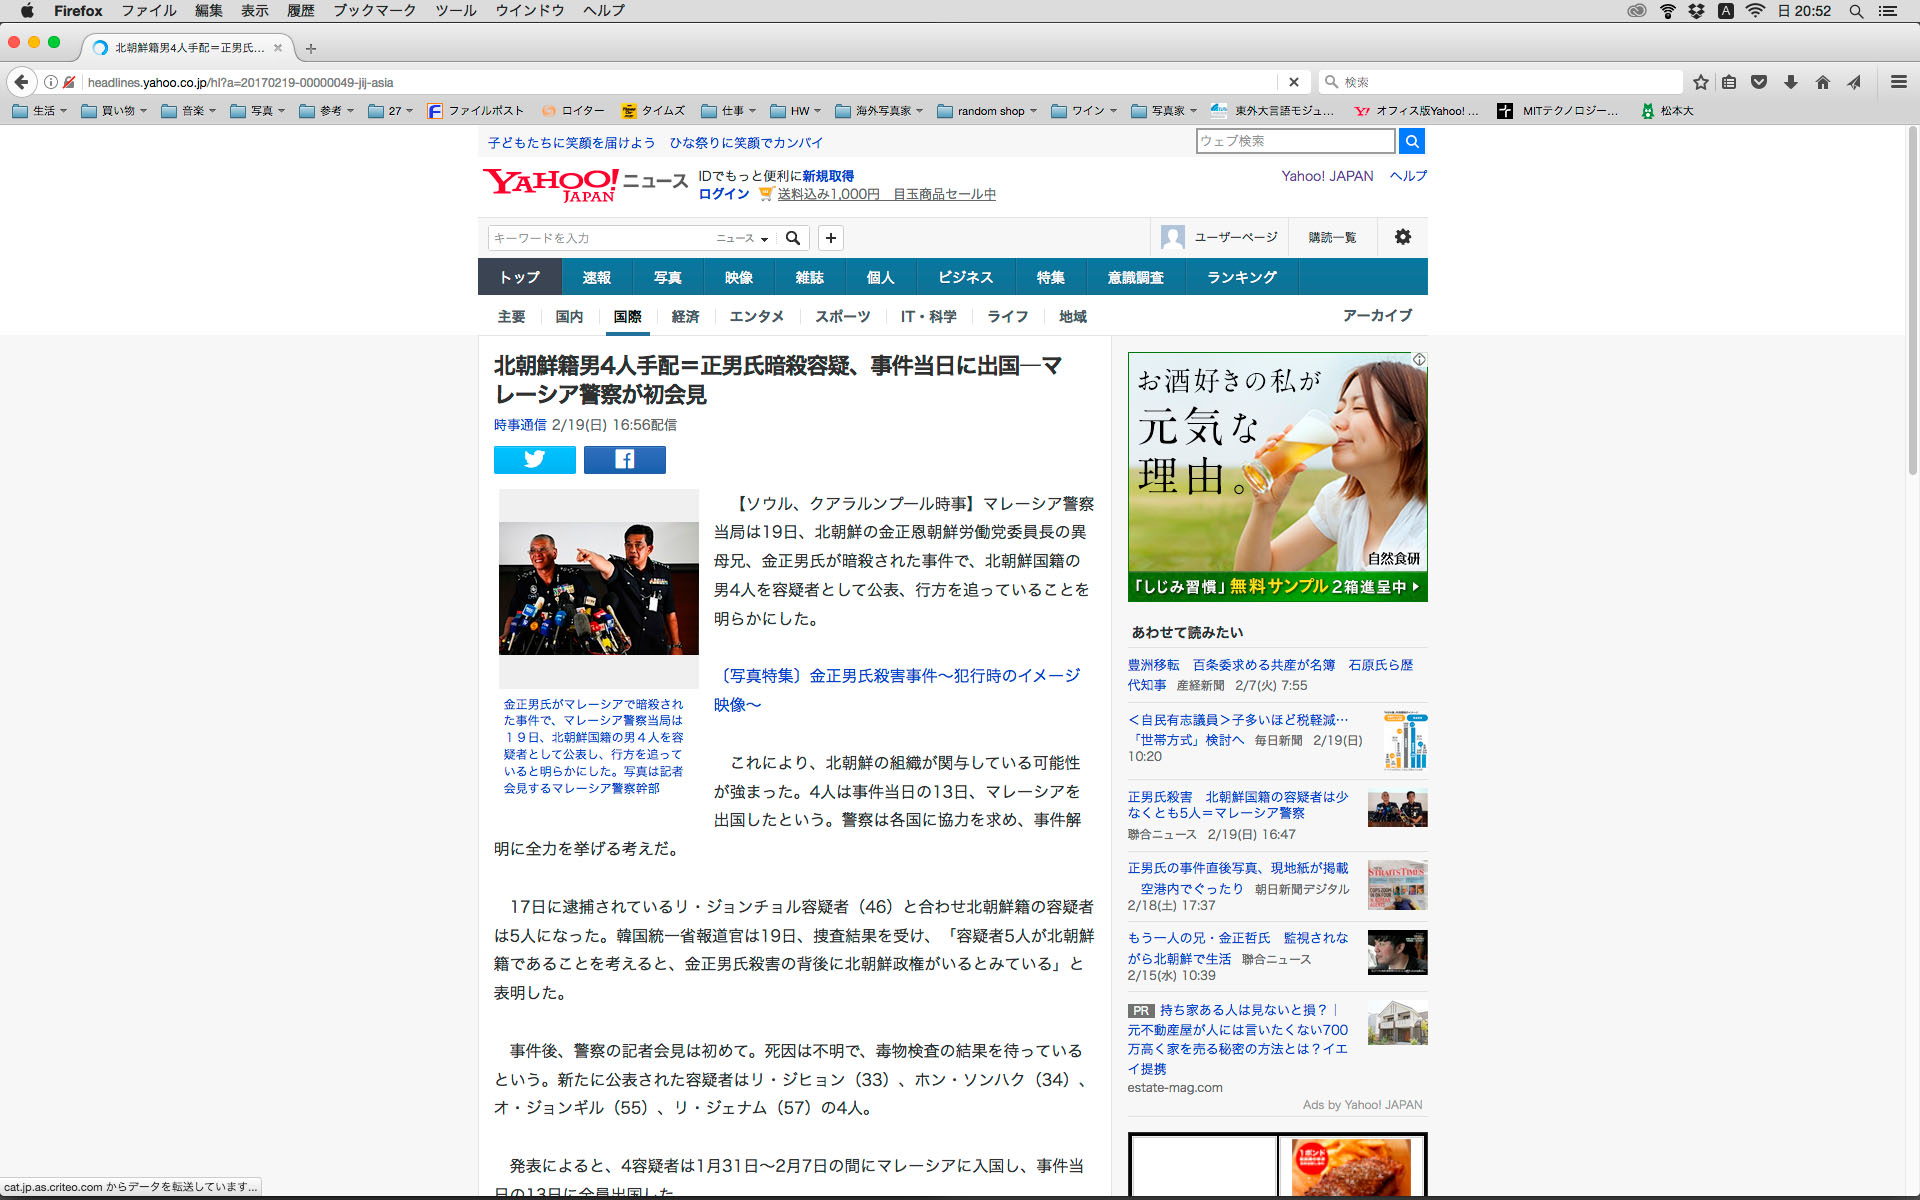
Task: Stop page loading with X button
Action: click(1293, 82)
